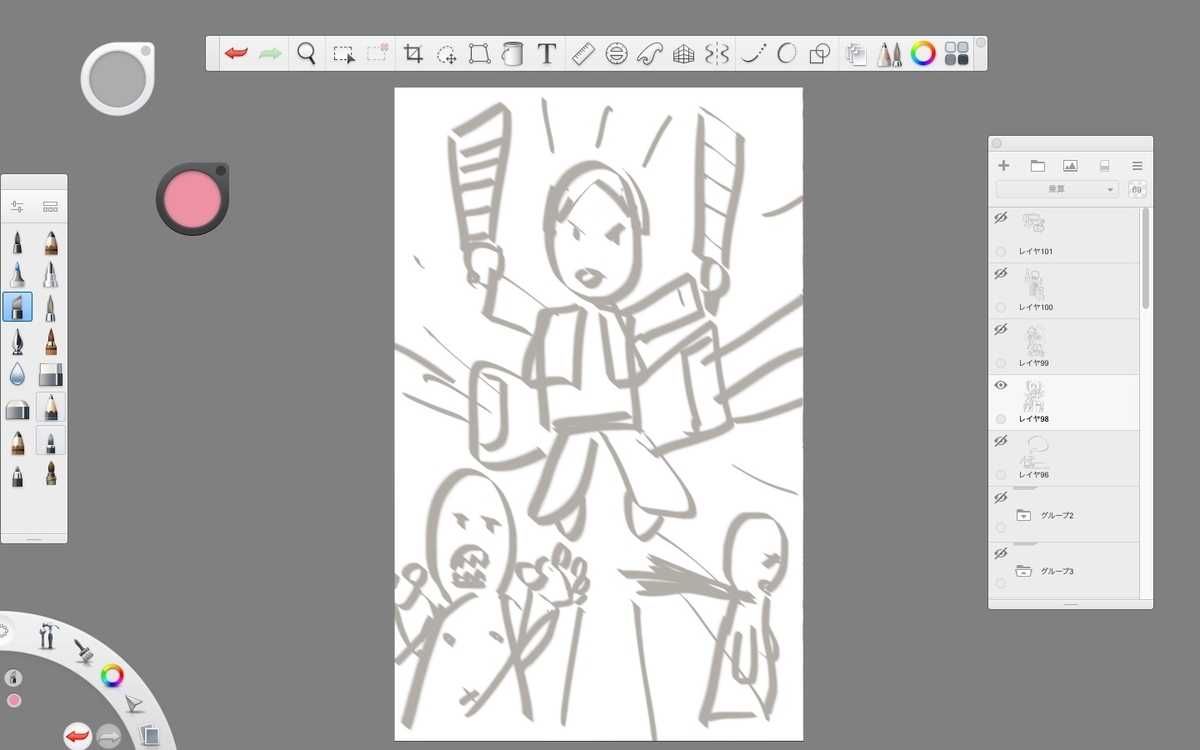Expand the グループ2 folder
The image size is (1200, 750).
click(1023, 515)
